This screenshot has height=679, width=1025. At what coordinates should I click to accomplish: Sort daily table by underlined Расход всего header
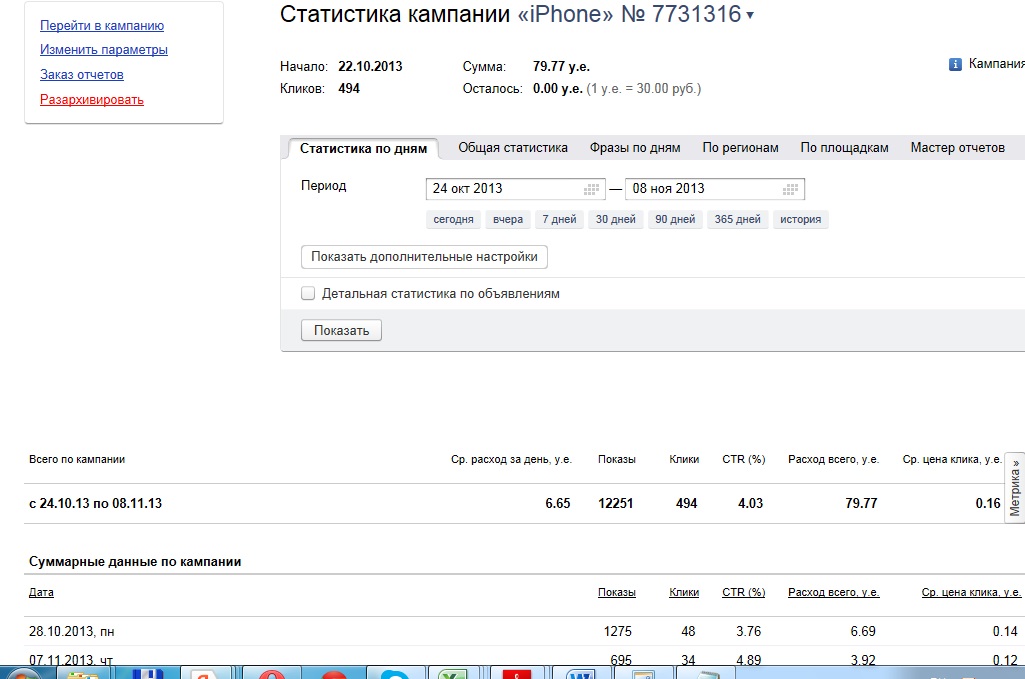[x=833, y=592]
